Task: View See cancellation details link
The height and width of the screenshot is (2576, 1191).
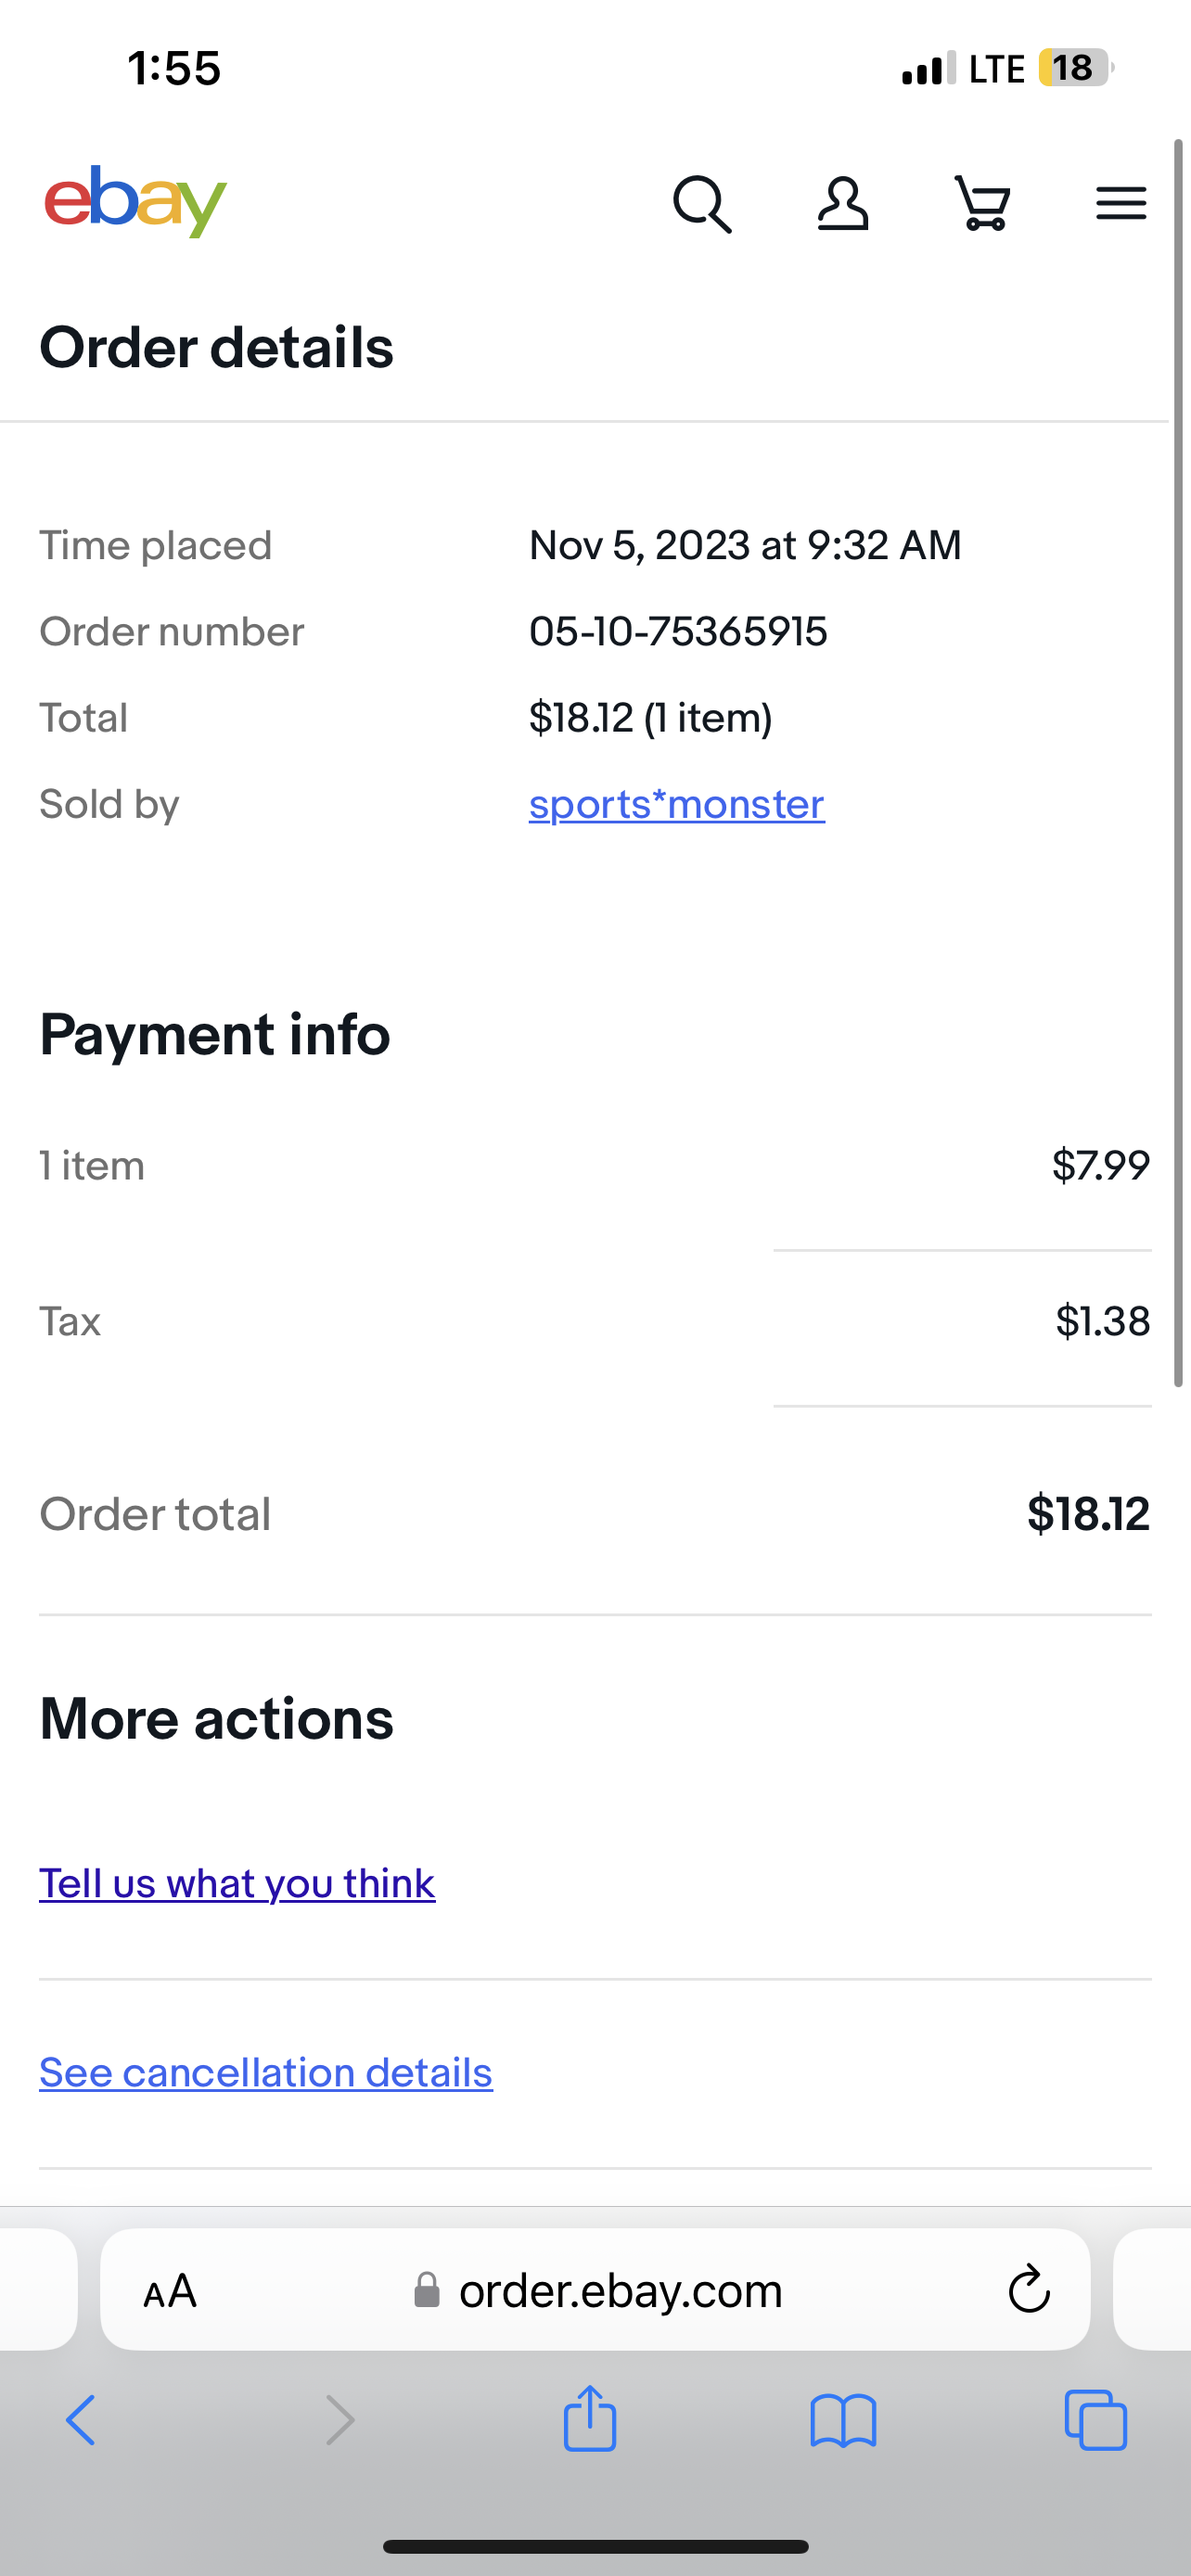Action: coord(266,2073)
